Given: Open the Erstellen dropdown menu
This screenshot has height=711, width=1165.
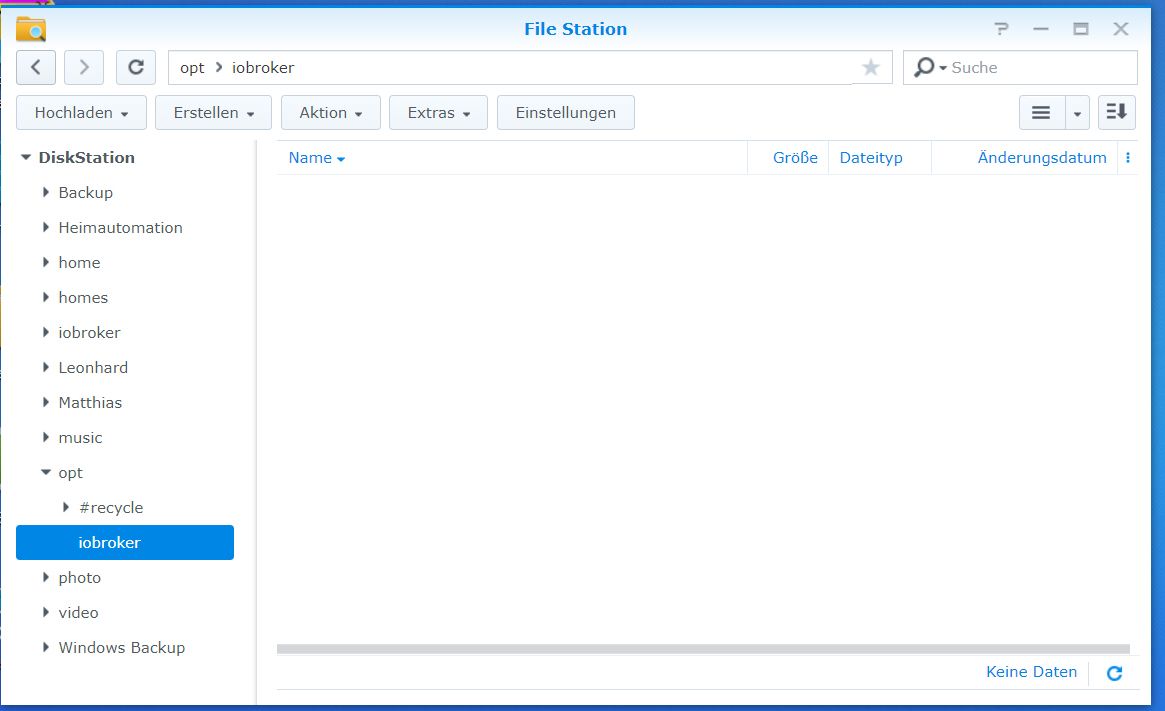Looking at the screenshot, I should click(213, 113).
